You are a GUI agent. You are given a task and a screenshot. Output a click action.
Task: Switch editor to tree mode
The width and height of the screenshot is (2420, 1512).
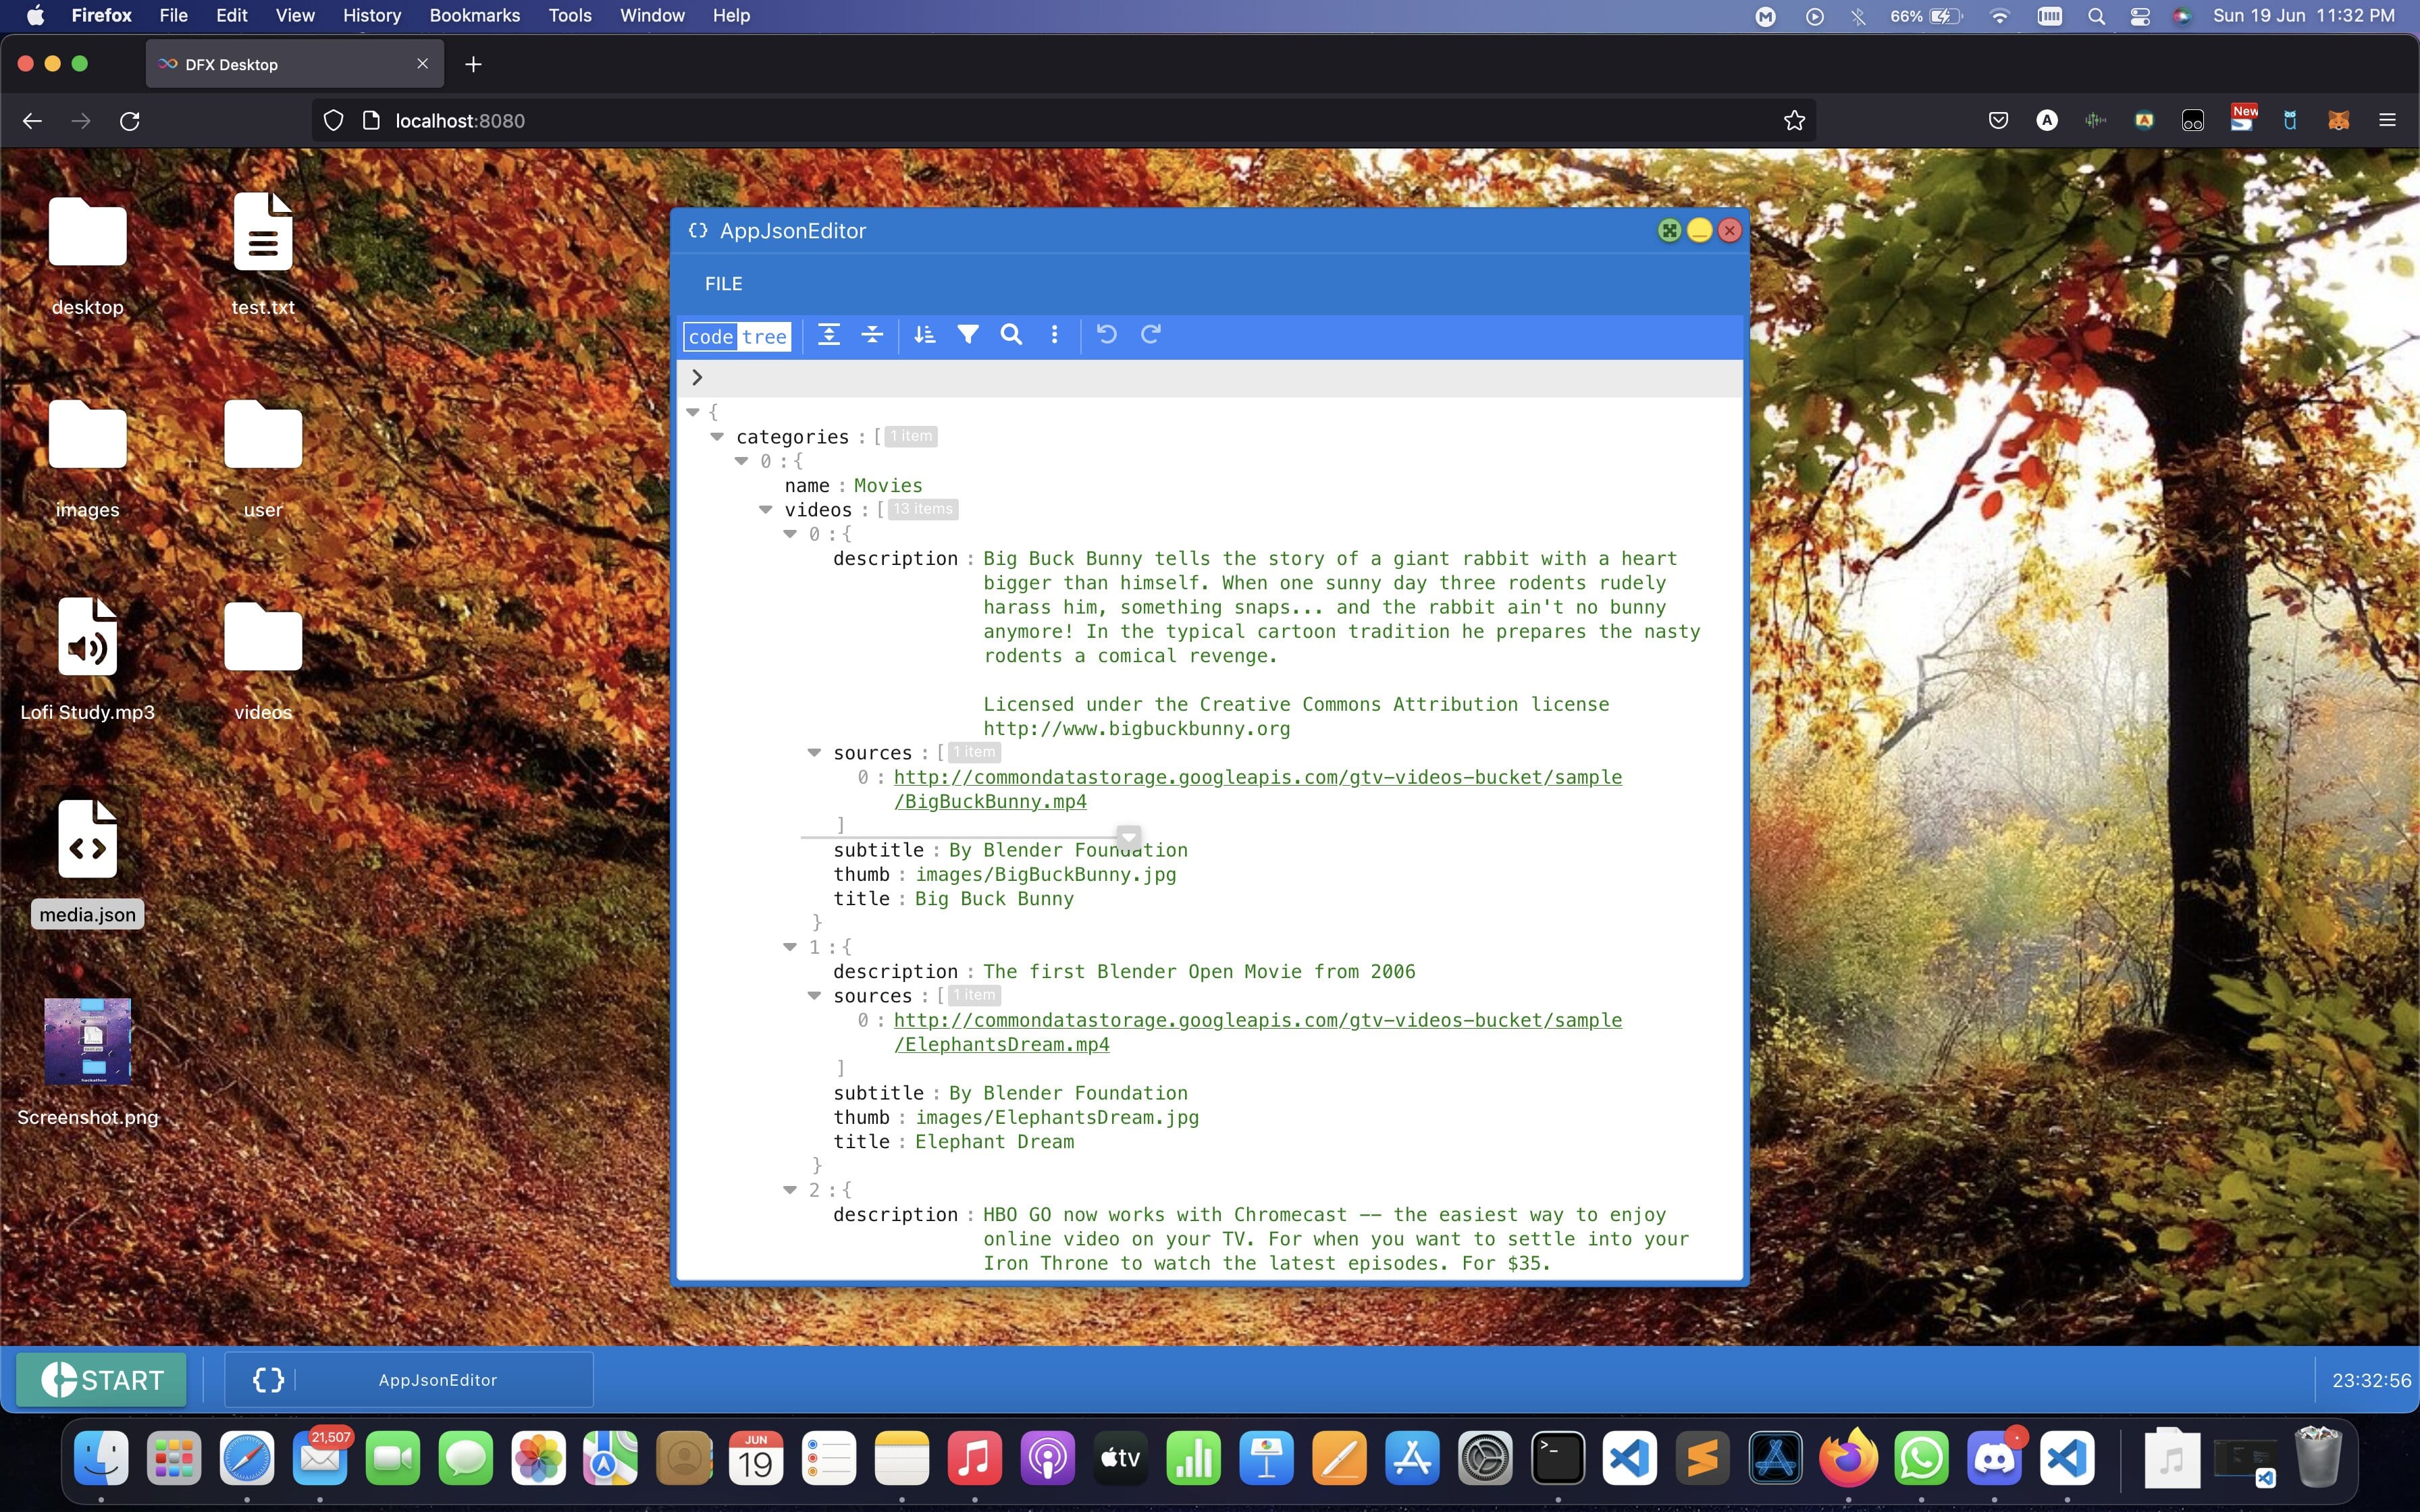point(764,337)
